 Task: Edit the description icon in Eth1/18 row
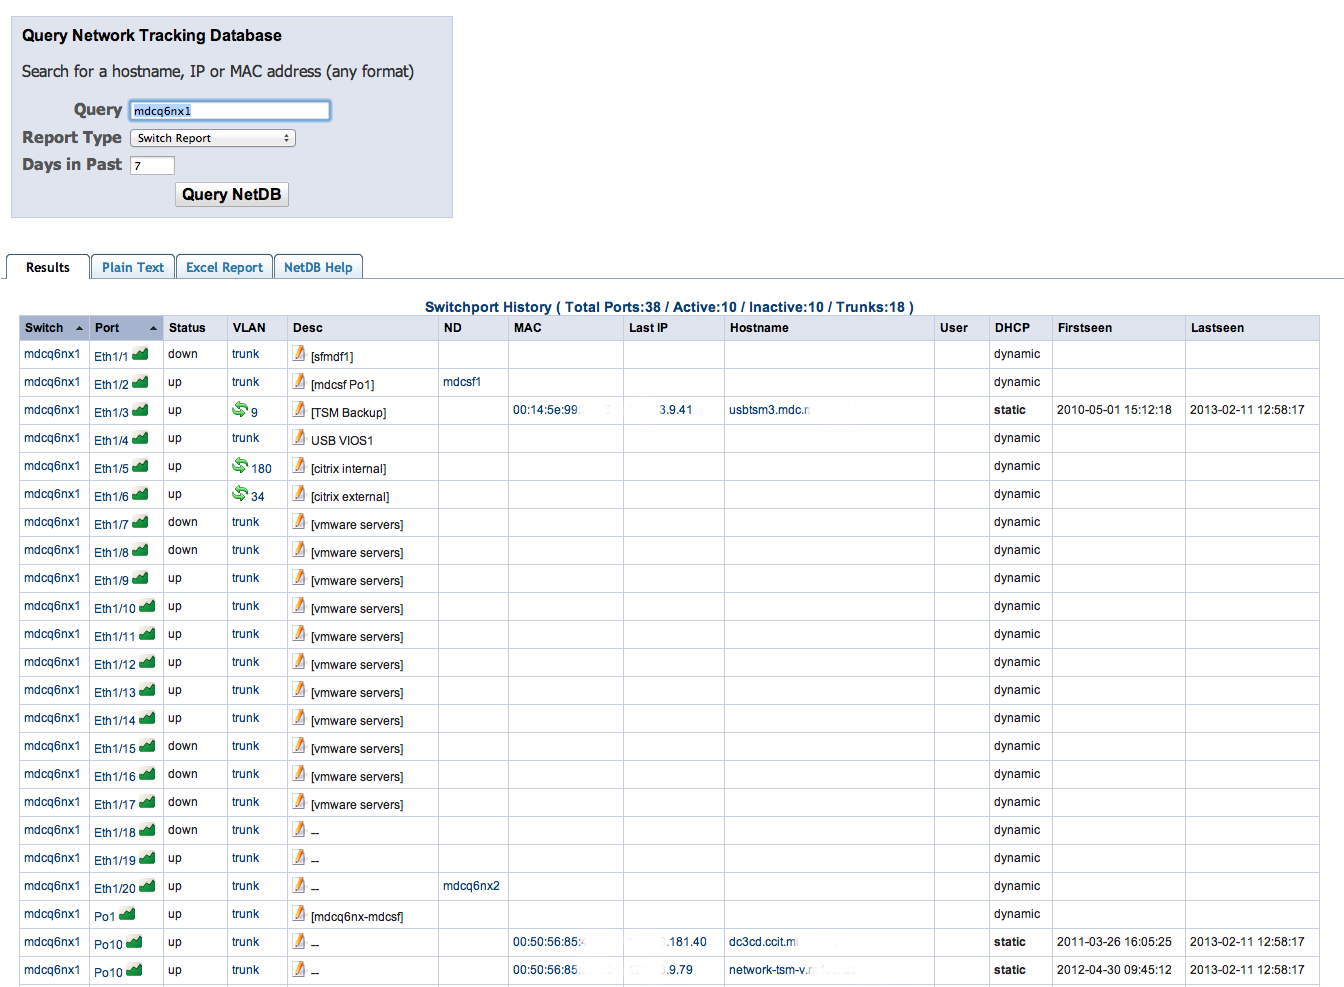tap(299, 829)
